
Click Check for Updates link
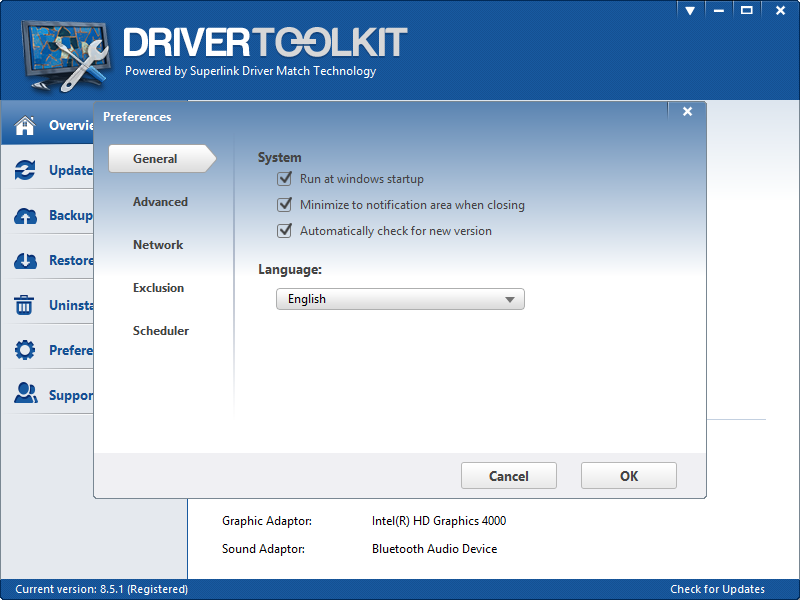[717, 589]
